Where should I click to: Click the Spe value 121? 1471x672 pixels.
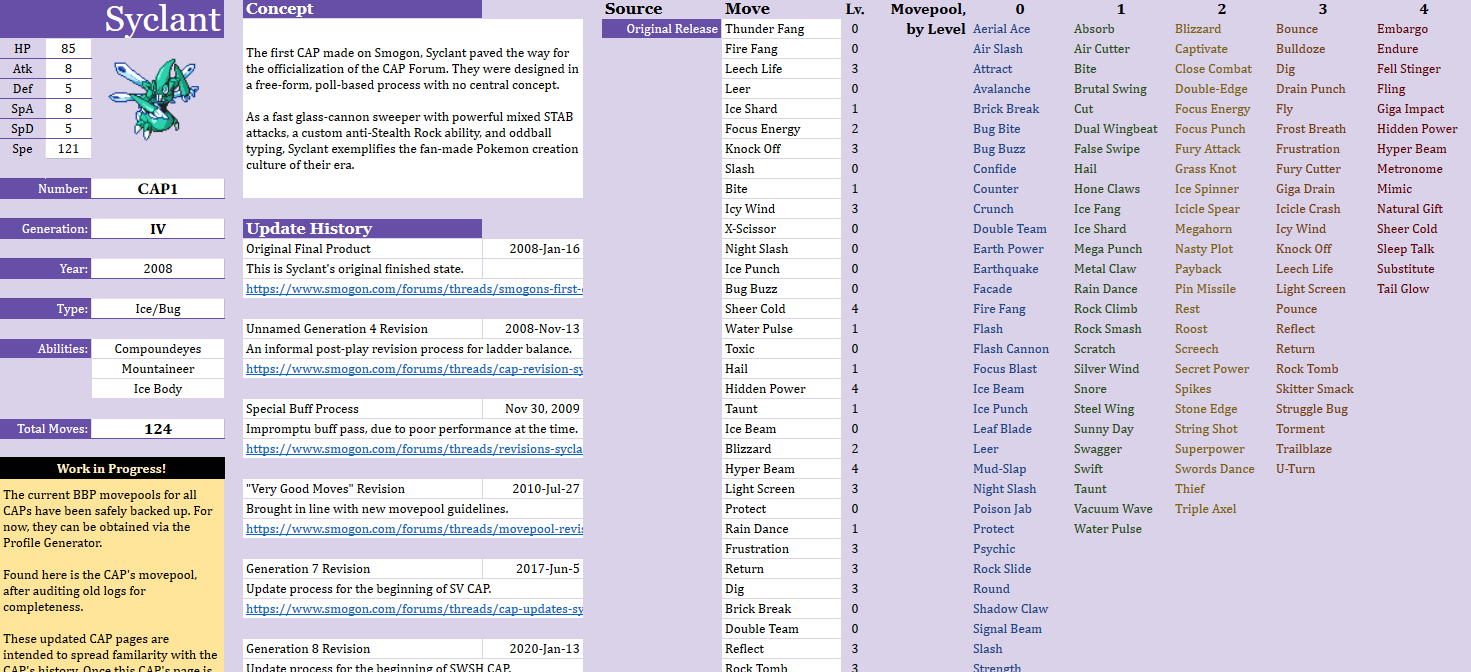point(68,149)
